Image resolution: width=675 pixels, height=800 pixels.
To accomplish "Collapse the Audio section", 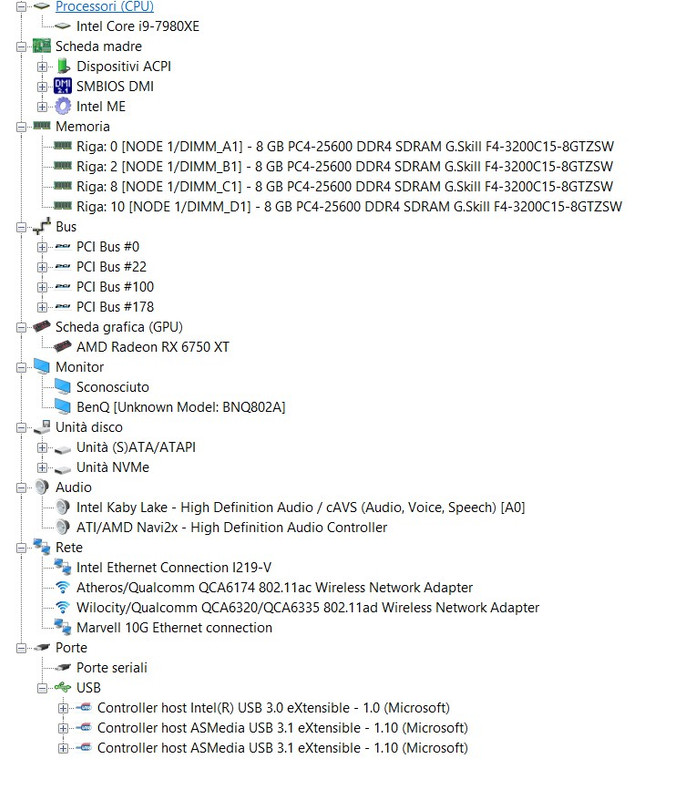I will pyautogui.click(x=21, y=488).
